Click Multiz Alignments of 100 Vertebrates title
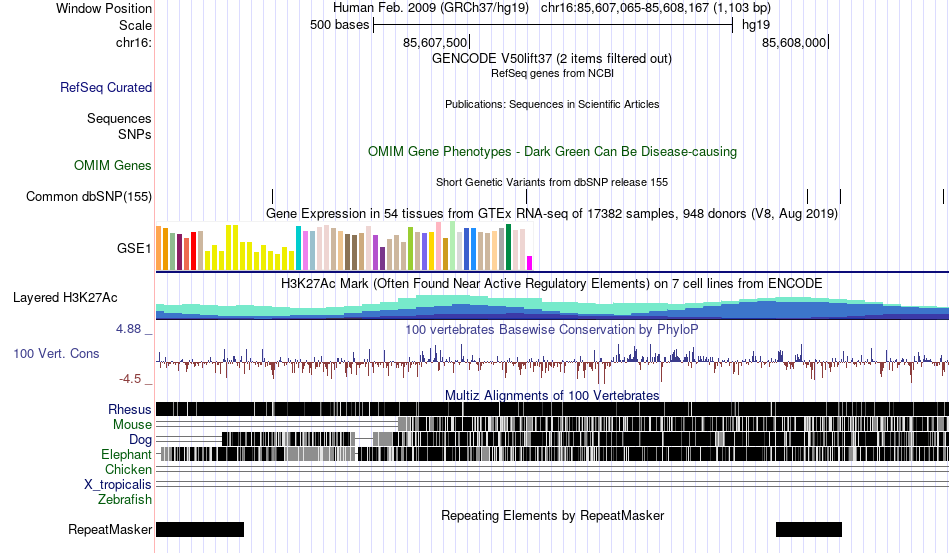This screenshot has width=950, height=553. pyautogui.click(x=552, y=396)
